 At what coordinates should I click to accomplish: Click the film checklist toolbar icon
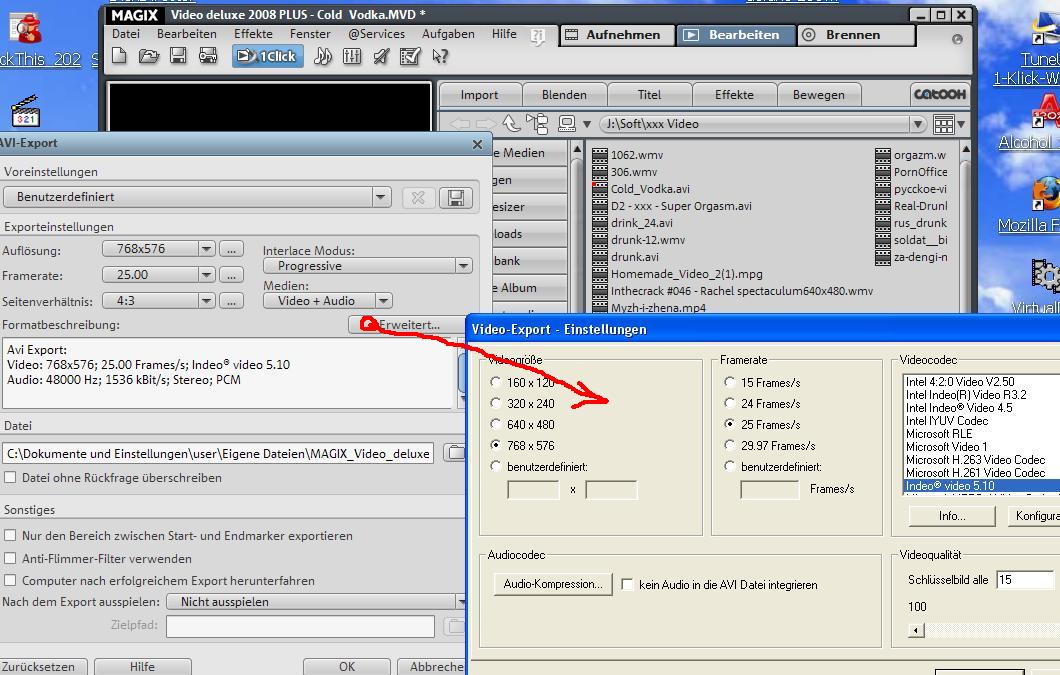[410, 56]
